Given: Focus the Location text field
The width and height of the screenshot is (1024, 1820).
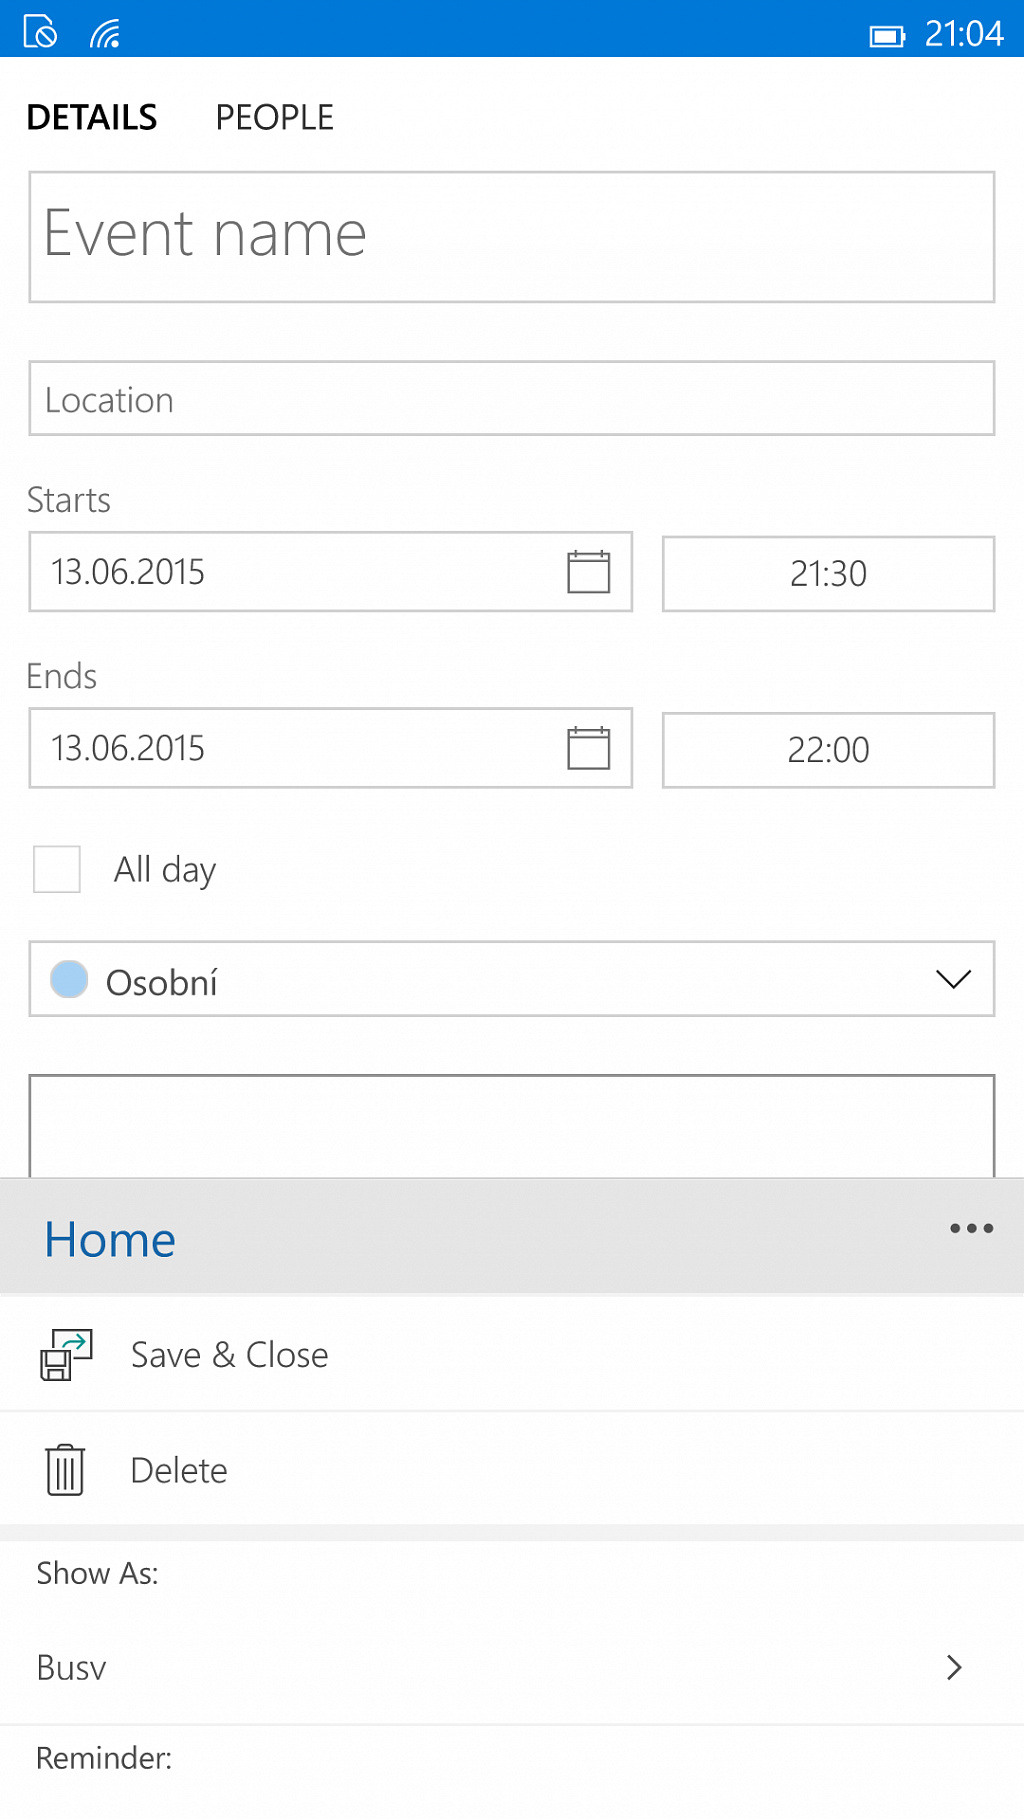Looking at the screenshot, I should coord(512,398).
